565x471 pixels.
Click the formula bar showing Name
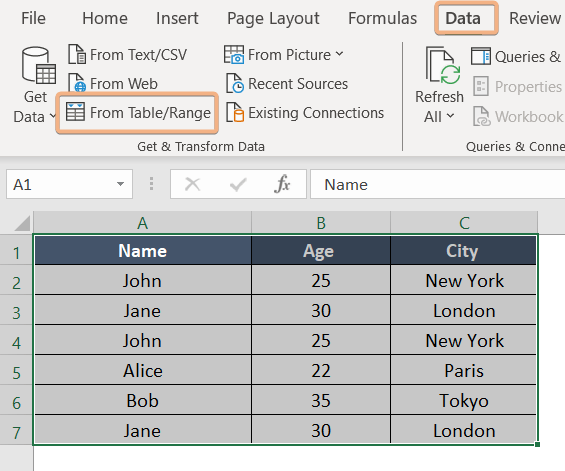pyautogui.click(x=437, y=184)
